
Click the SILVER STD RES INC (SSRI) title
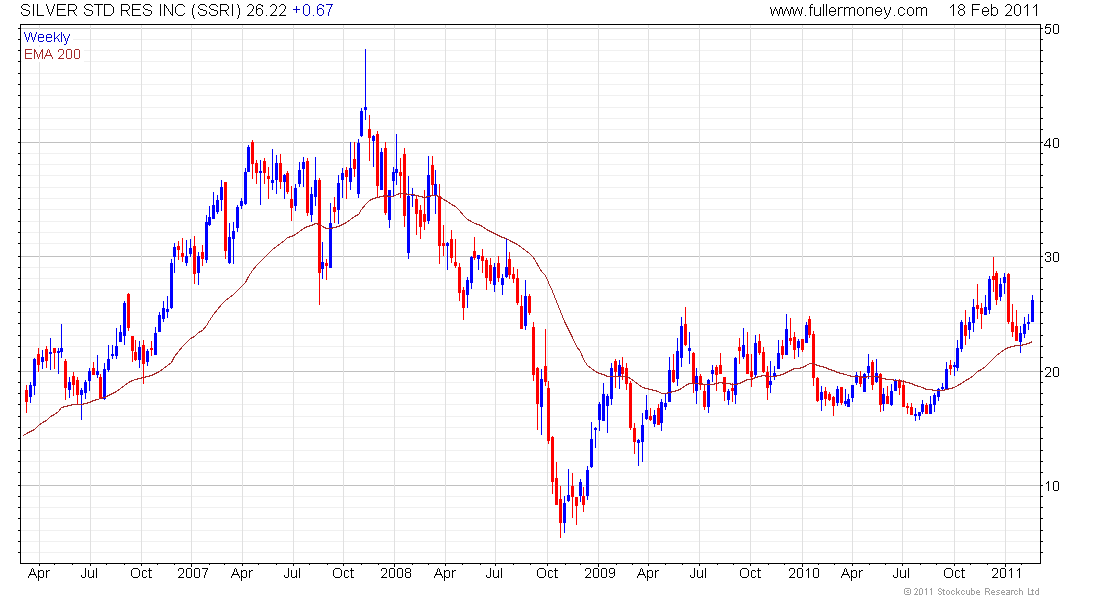point(131,11)
